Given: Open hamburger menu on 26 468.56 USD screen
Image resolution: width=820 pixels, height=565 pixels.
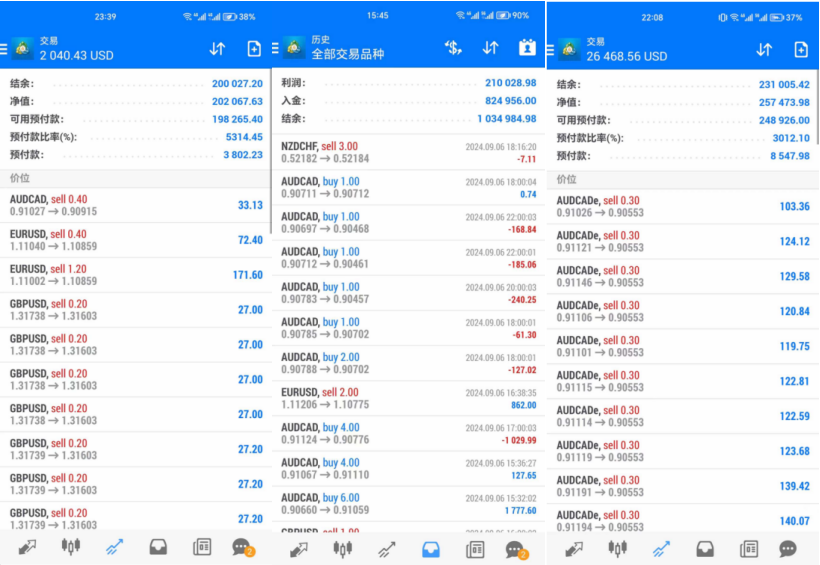Looking at the screenshot, I should 550,50.
